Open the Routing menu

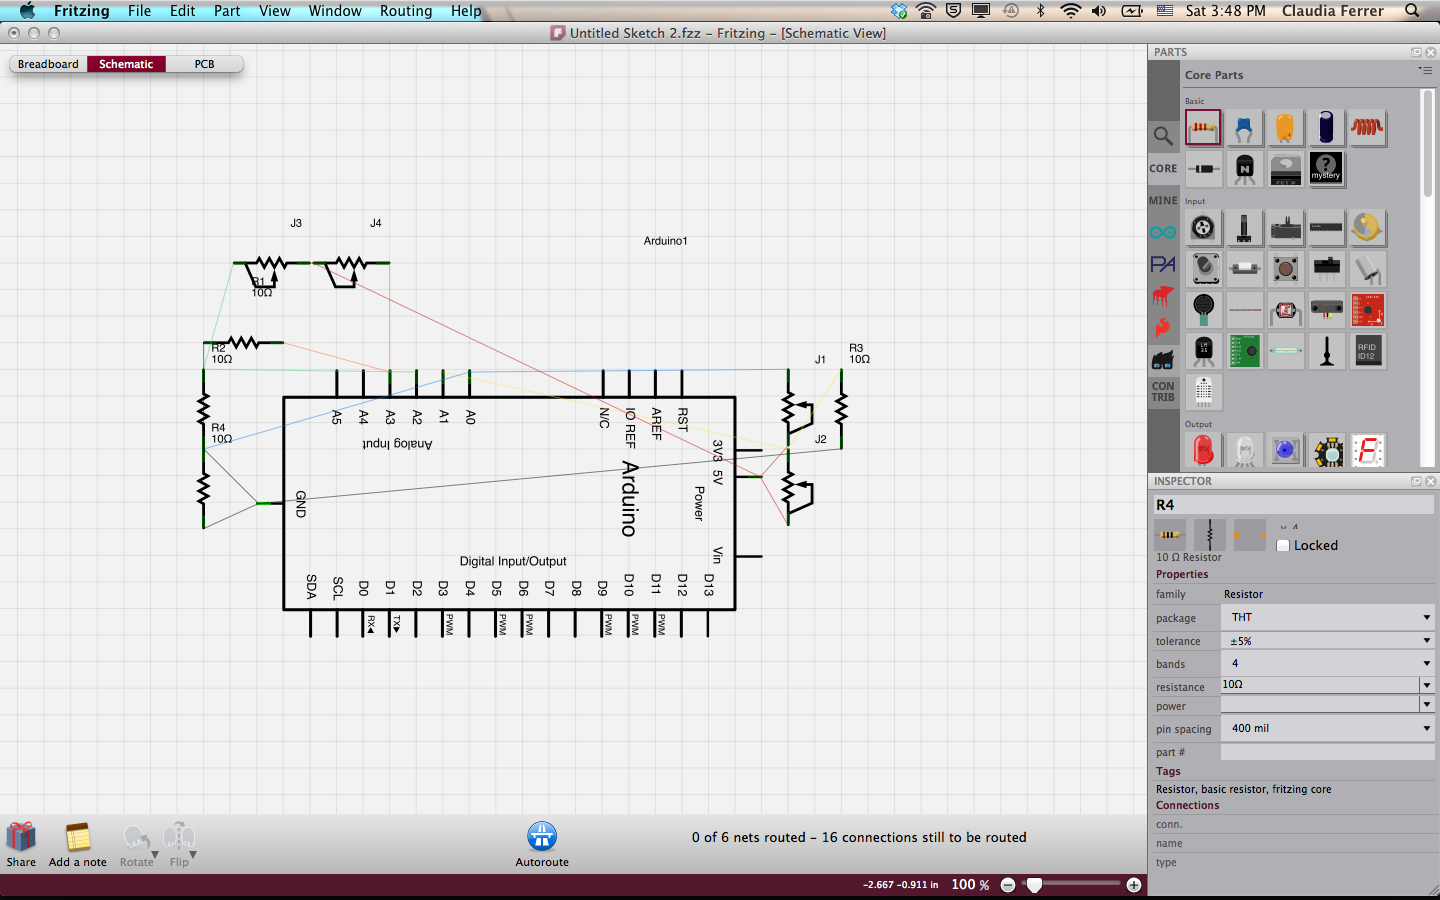point(406,11)
